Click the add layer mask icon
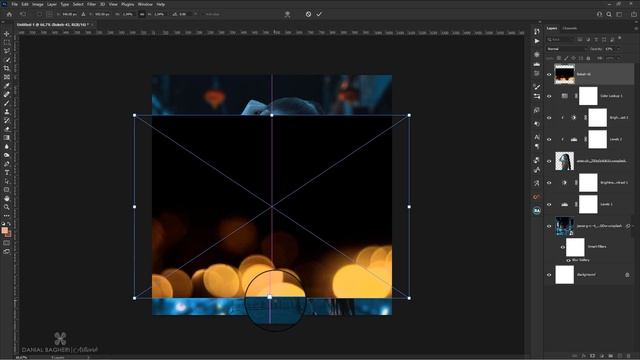The height and width of the screenshot is (360, 640). pyautogui.click(x=593, y=356)
